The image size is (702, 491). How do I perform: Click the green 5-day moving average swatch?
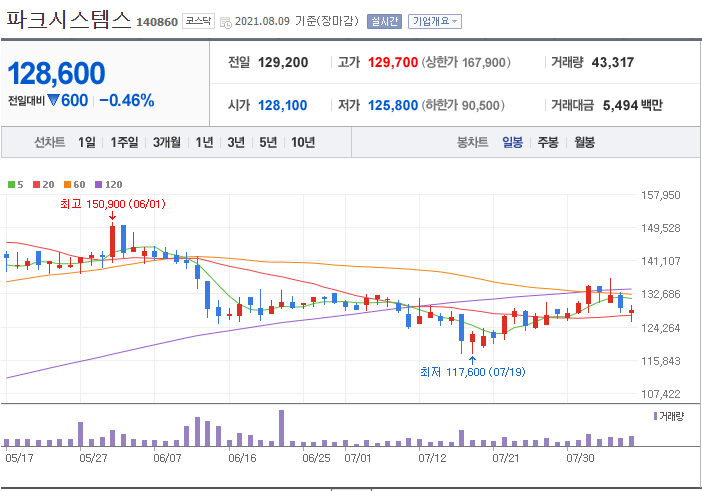[x=12, y=184]
